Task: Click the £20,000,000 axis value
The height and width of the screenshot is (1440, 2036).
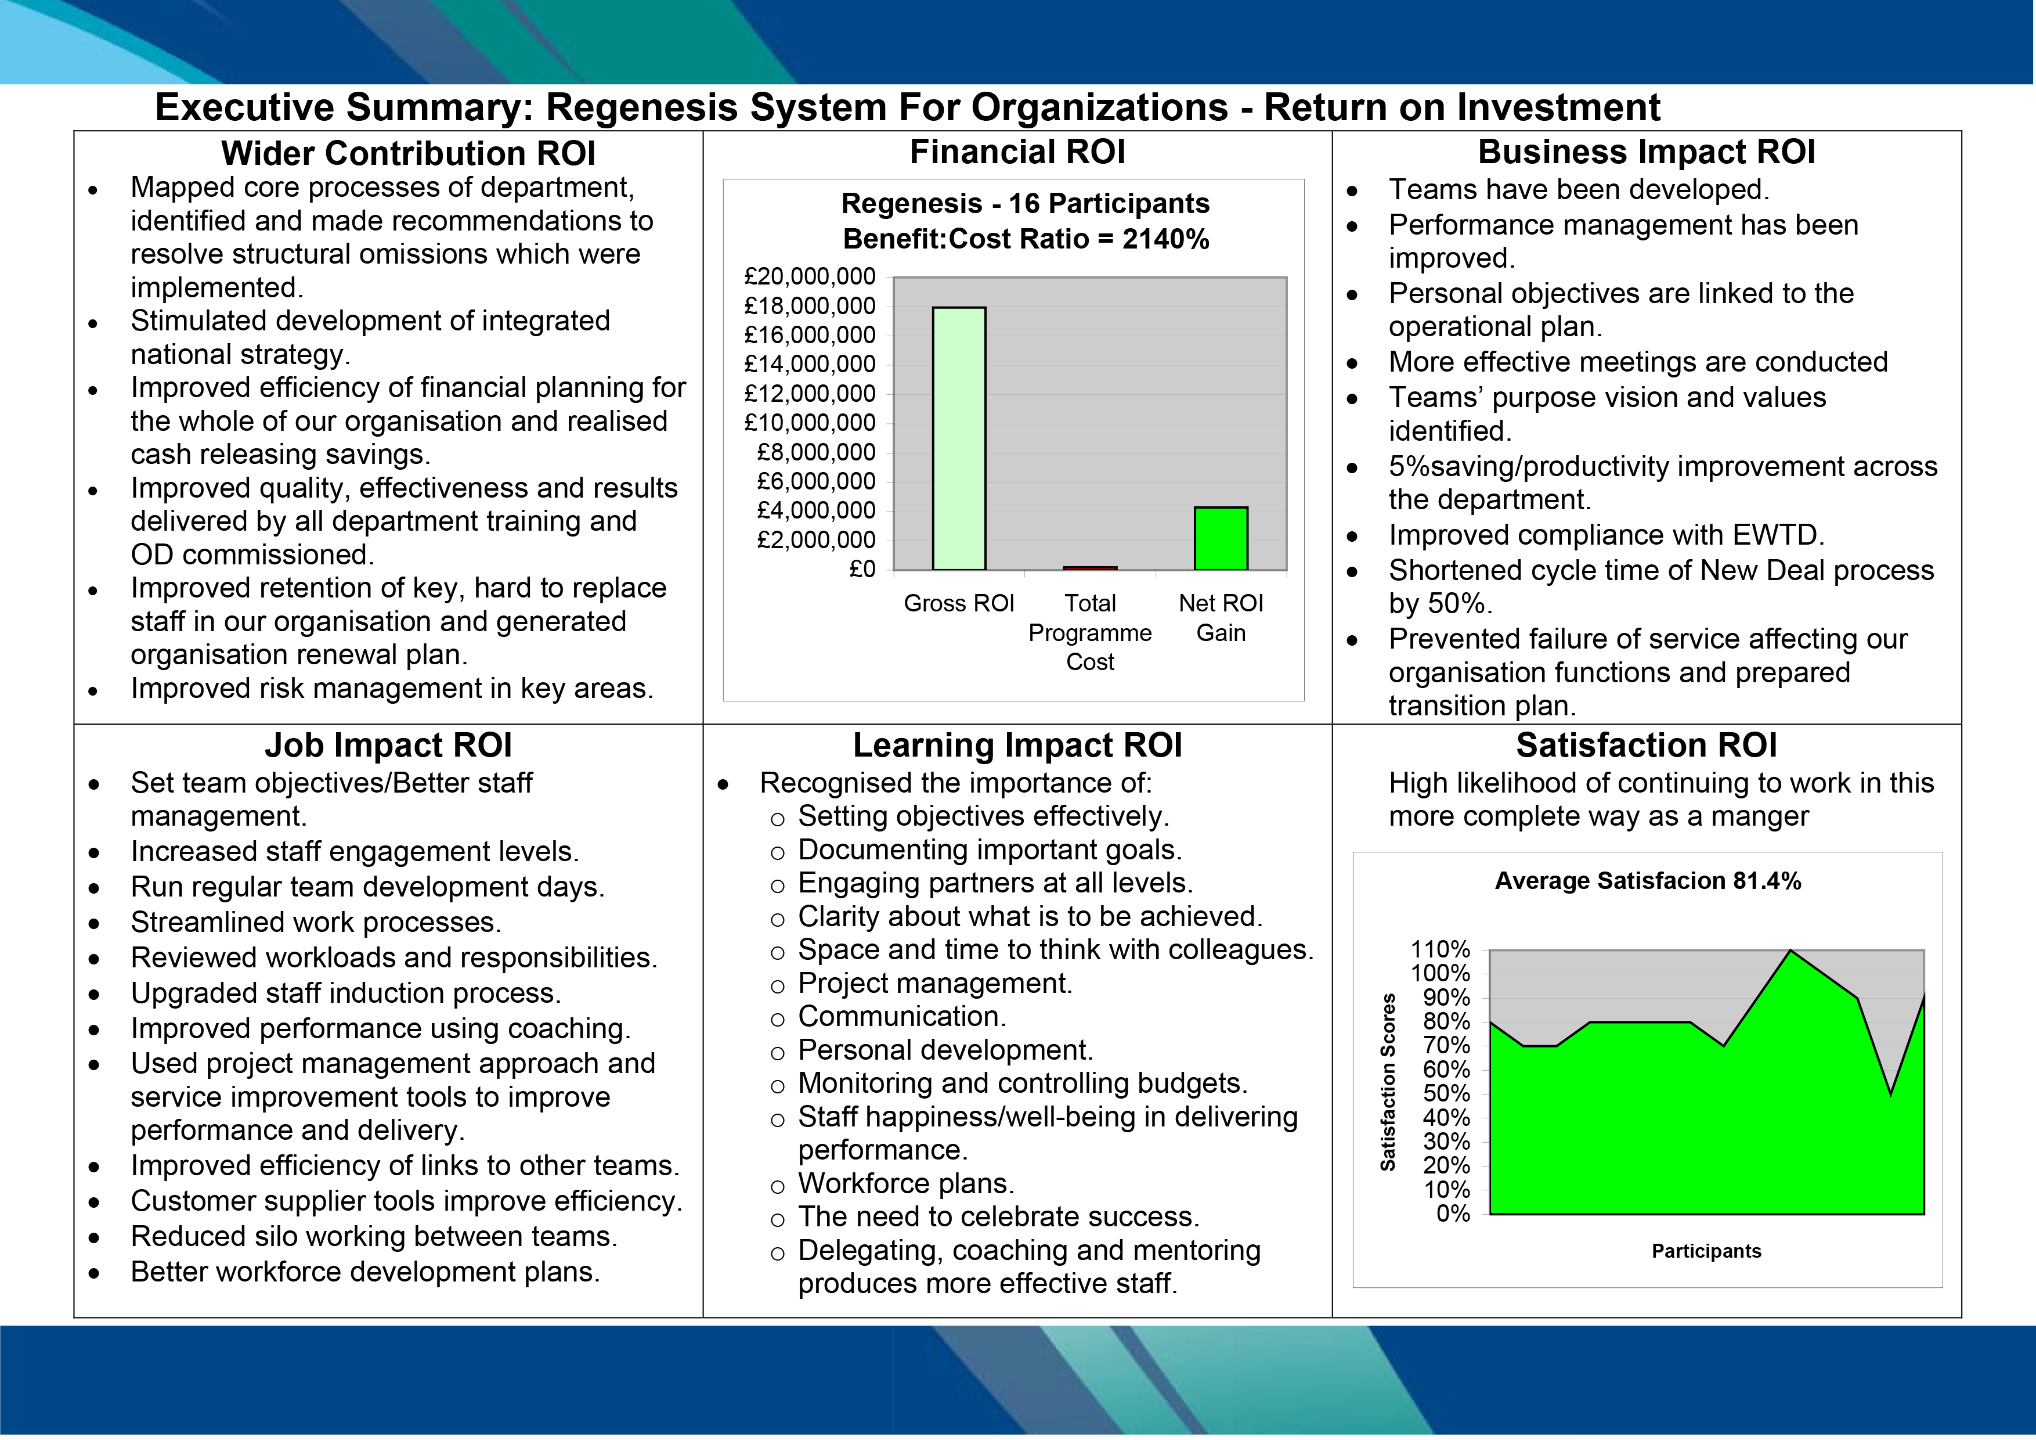Action: click(x=810, y=277)
